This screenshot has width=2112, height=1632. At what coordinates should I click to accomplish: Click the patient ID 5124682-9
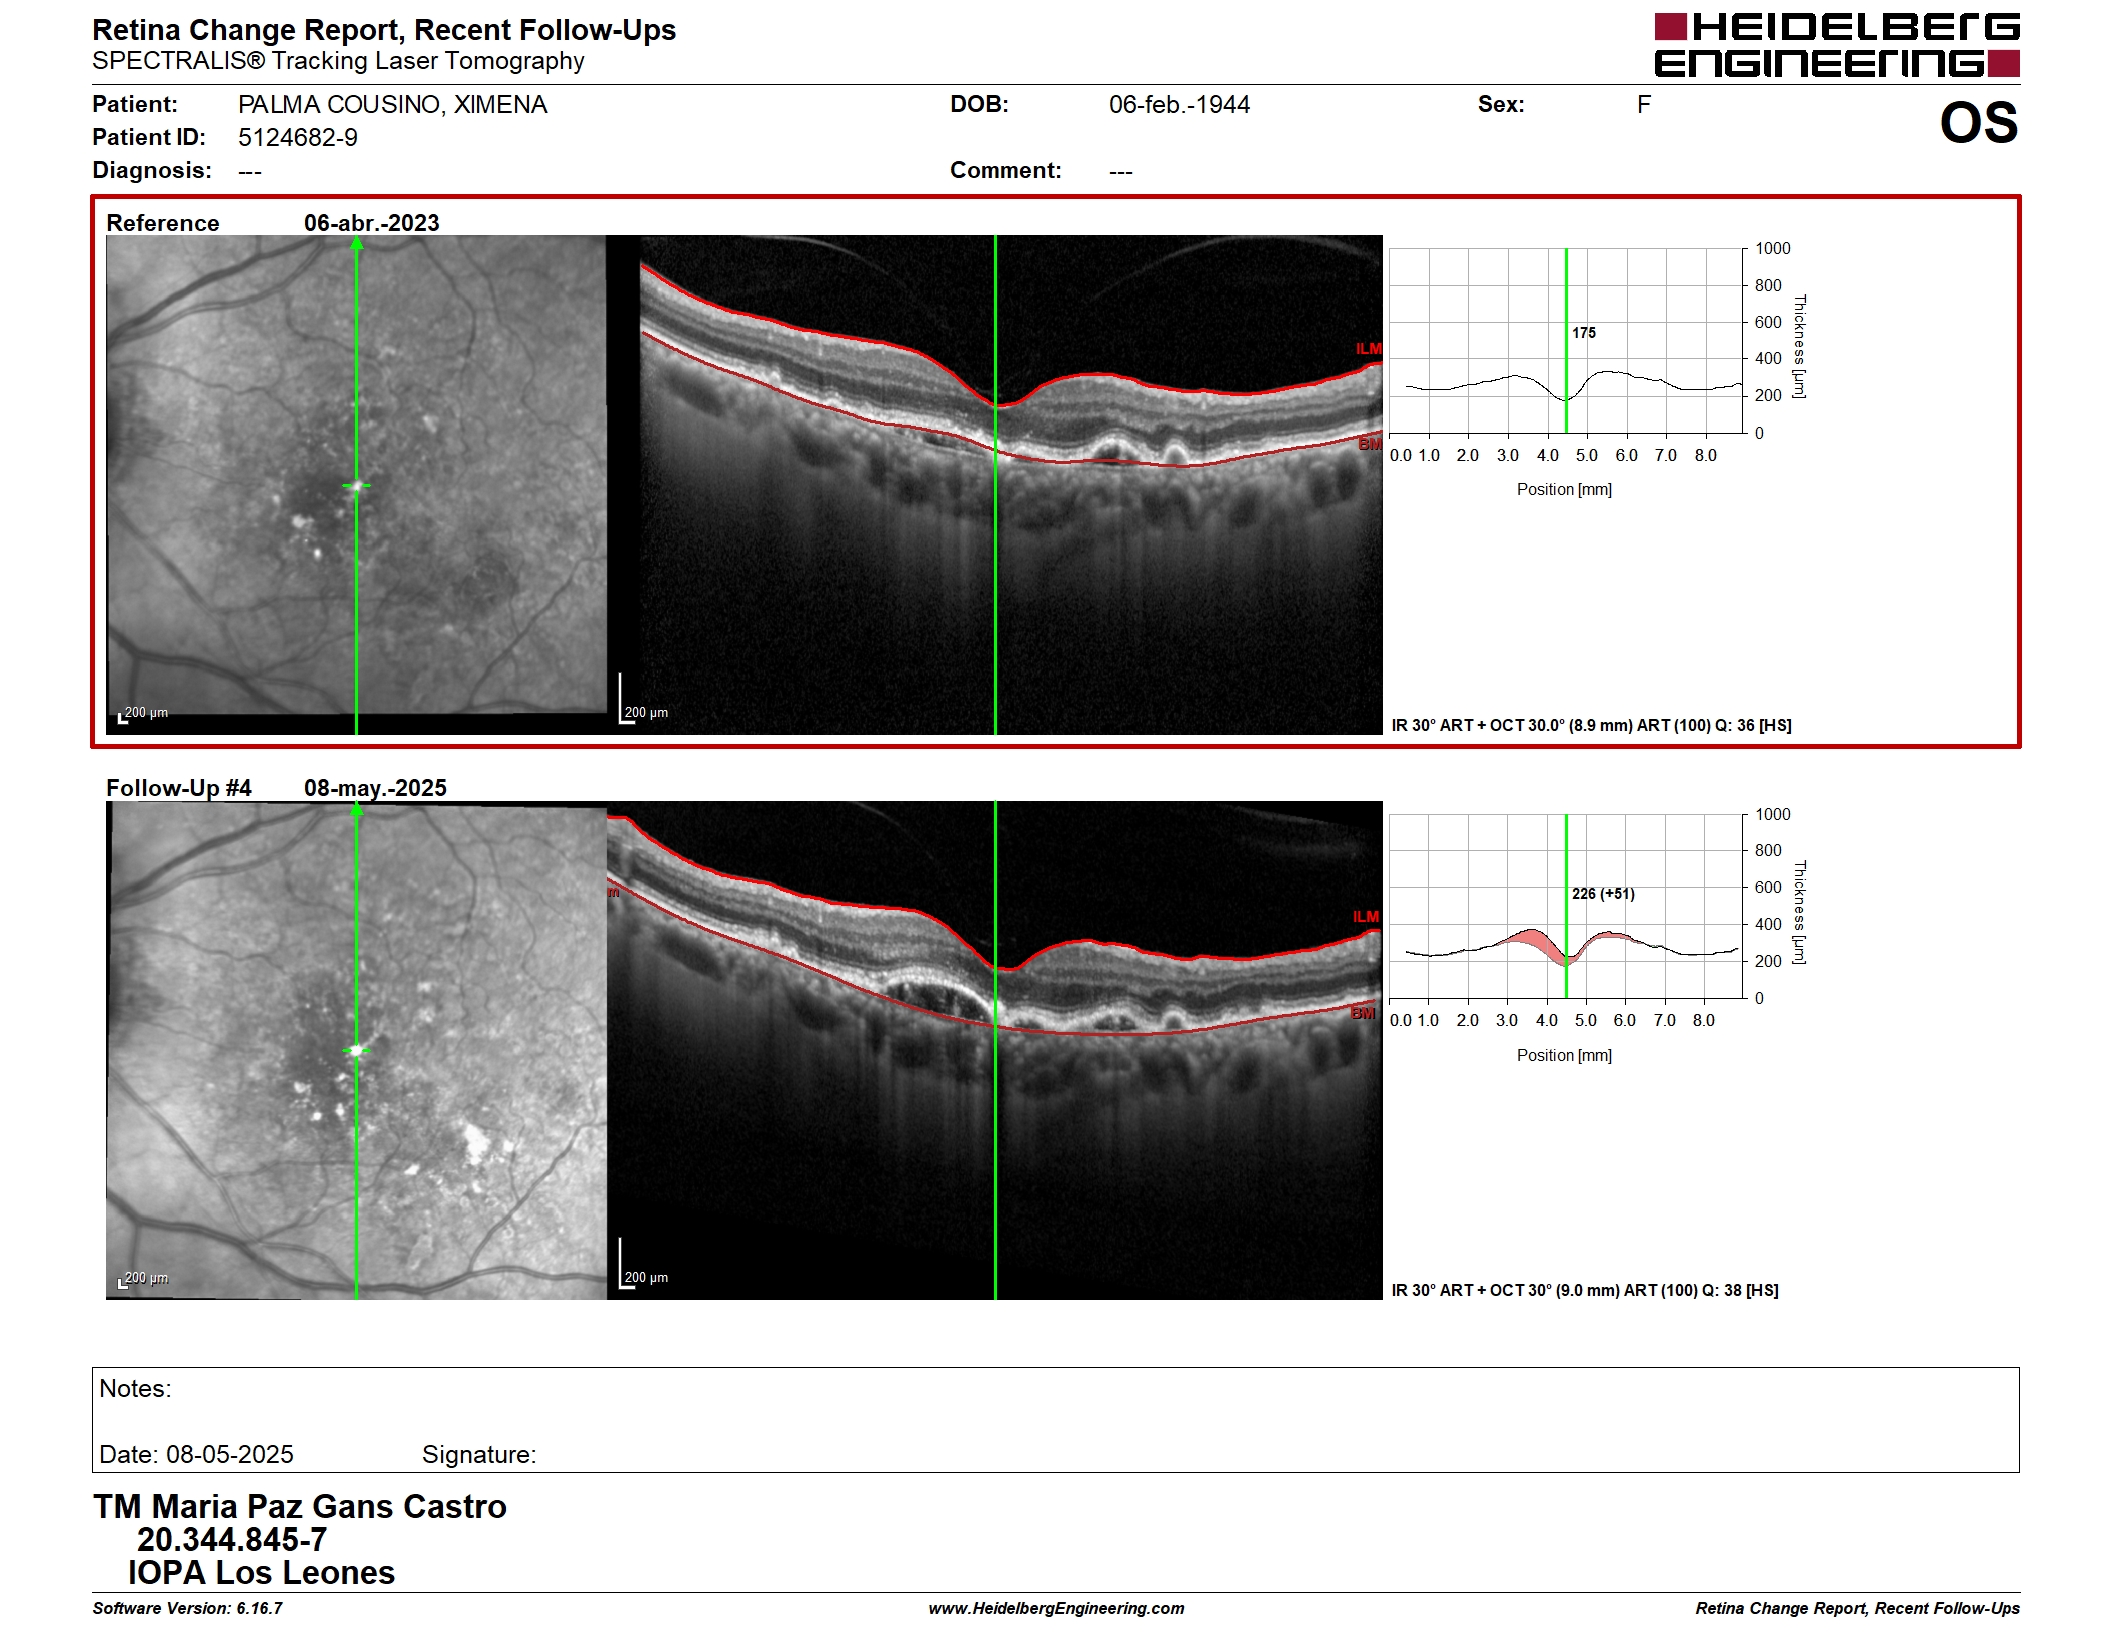[x=297, y=138]
